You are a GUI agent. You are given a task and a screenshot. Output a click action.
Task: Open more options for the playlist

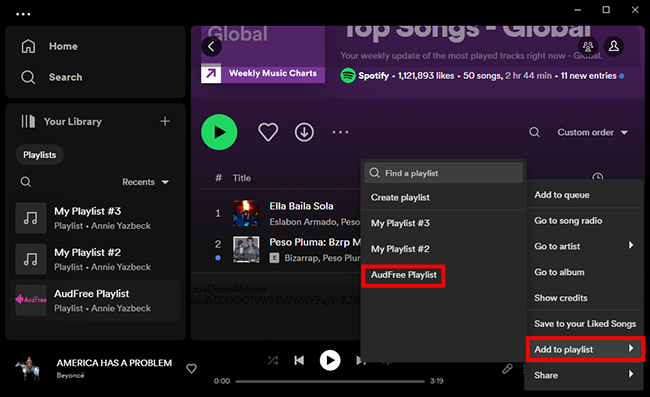pyautogui.click(x=340, y=132)
